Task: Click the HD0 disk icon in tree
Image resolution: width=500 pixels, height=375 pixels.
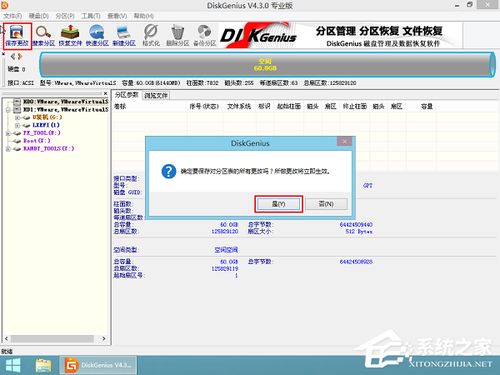Action: click(x=17, y=101)
